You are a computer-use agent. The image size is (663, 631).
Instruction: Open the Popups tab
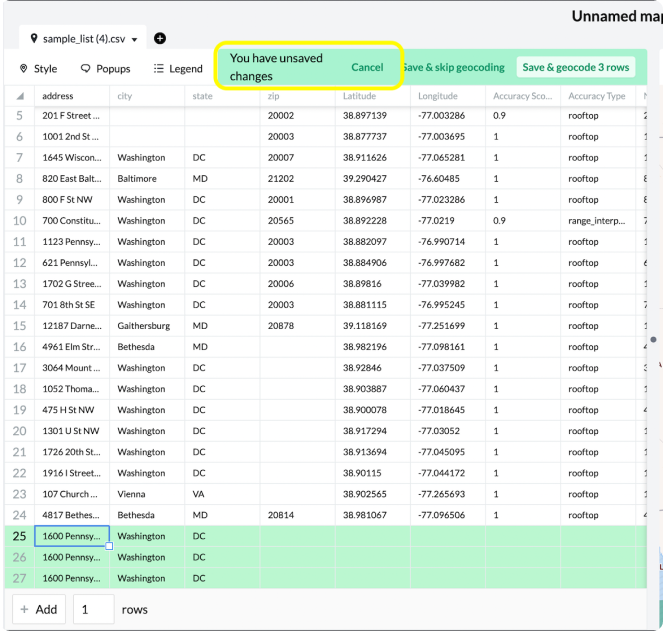pyautogui.click(x=105, y=69)
